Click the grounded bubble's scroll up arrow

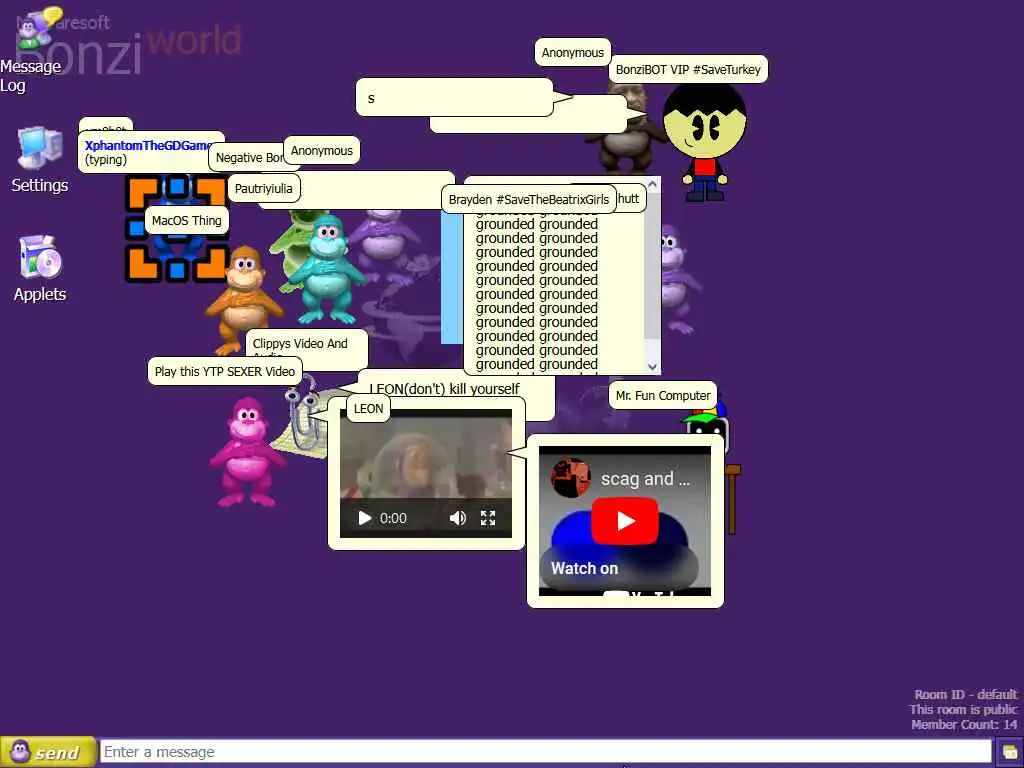pos(652,185)
